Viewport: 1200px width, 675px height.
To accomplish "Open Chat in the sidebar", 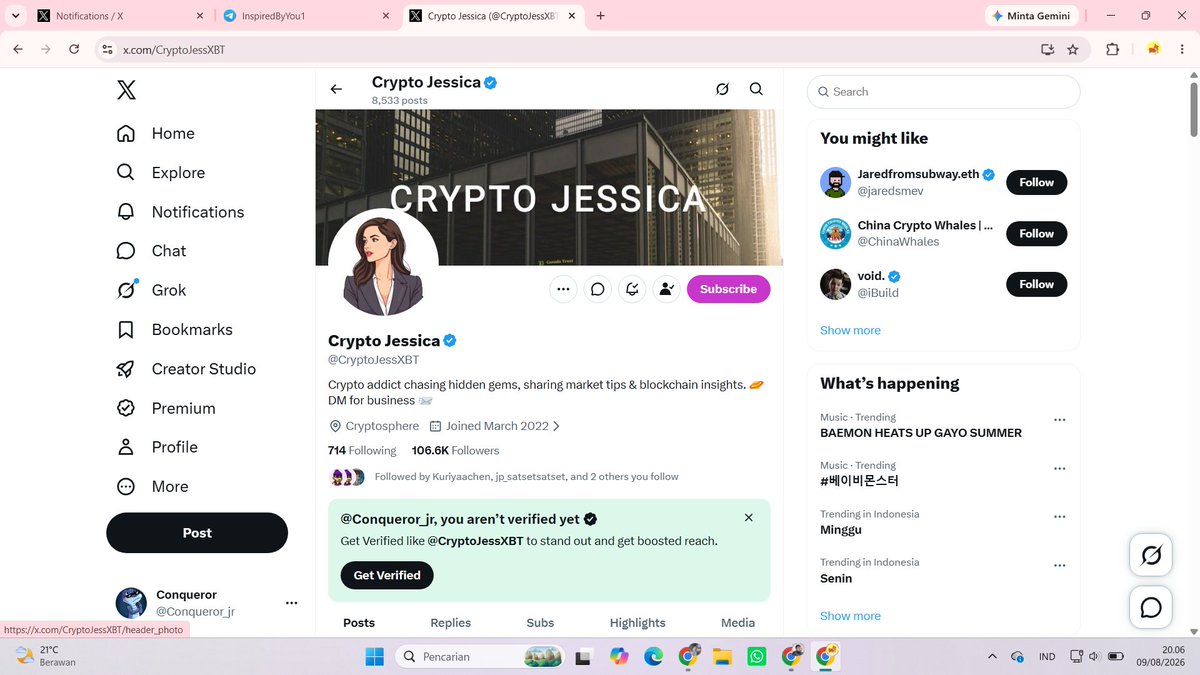I will [151, 251].
